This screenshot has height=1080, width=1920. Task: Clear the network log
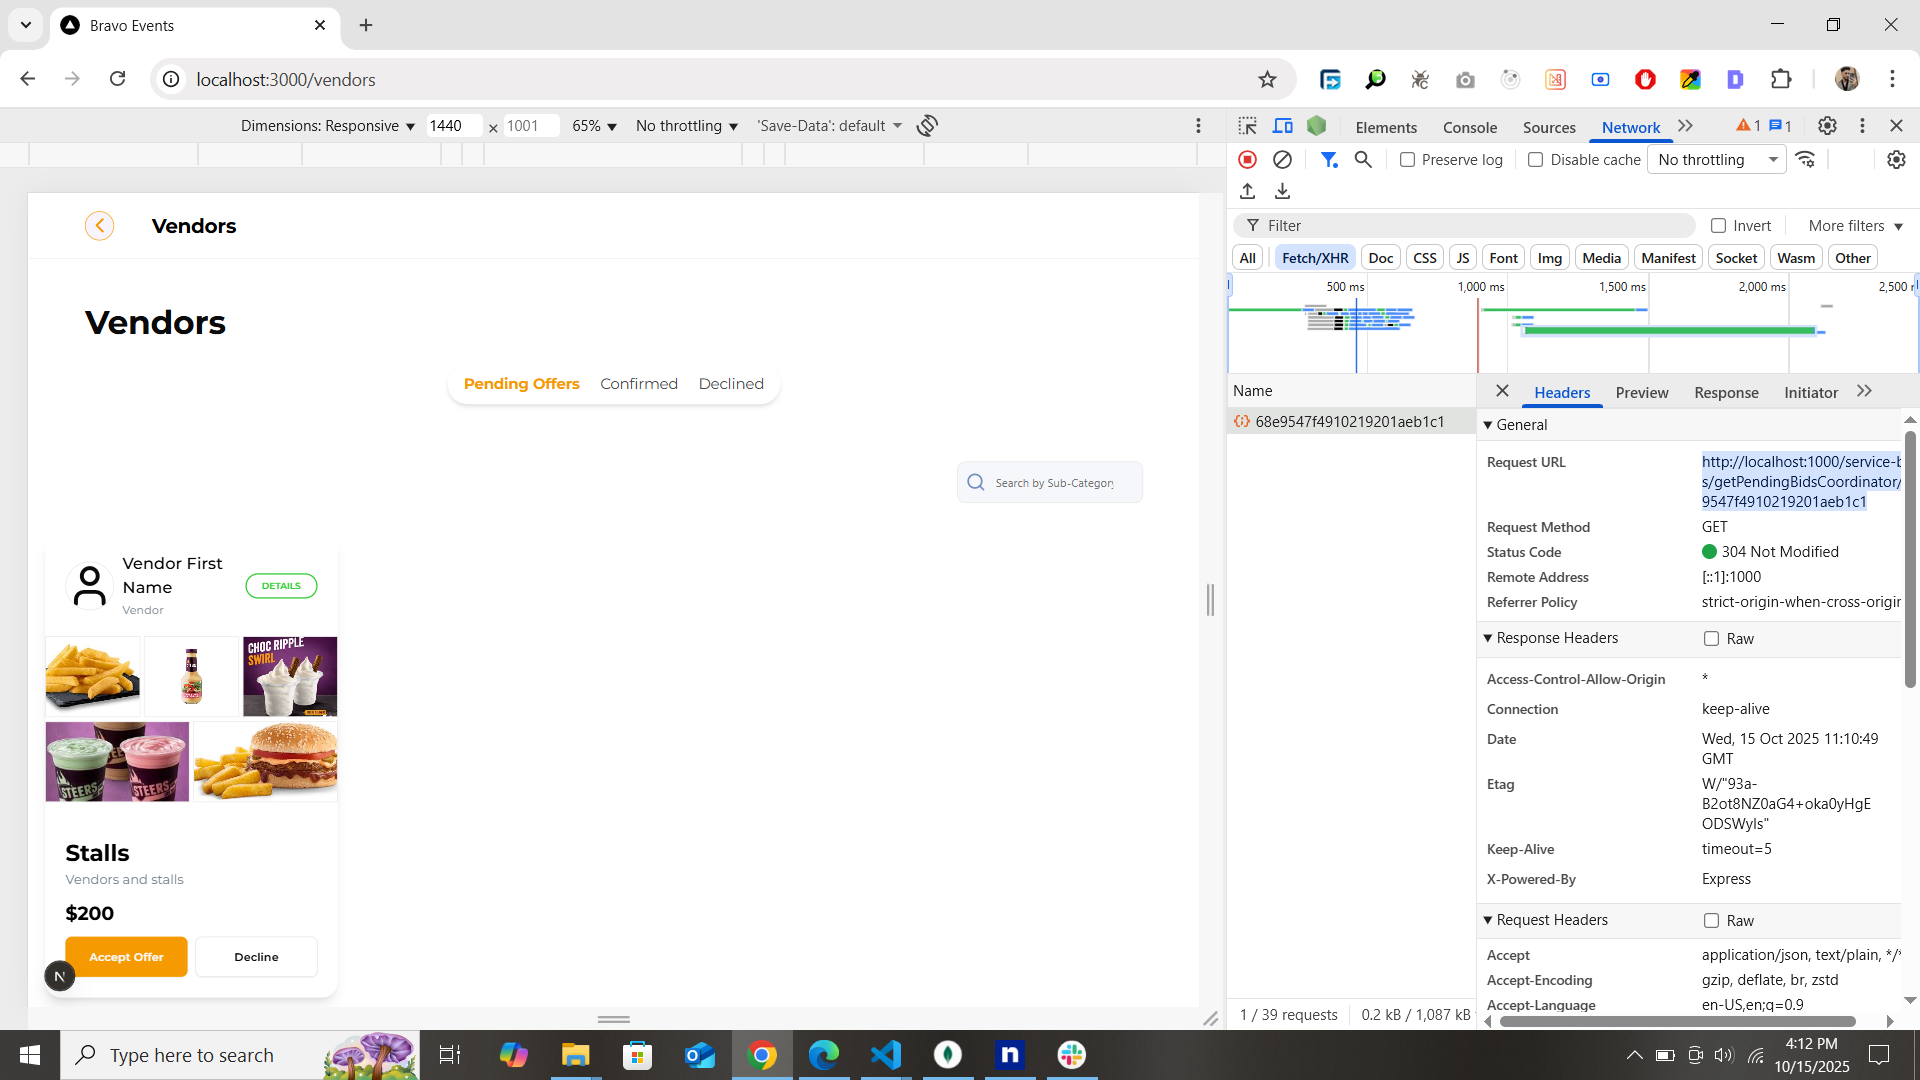click(x=1282, y=160)
